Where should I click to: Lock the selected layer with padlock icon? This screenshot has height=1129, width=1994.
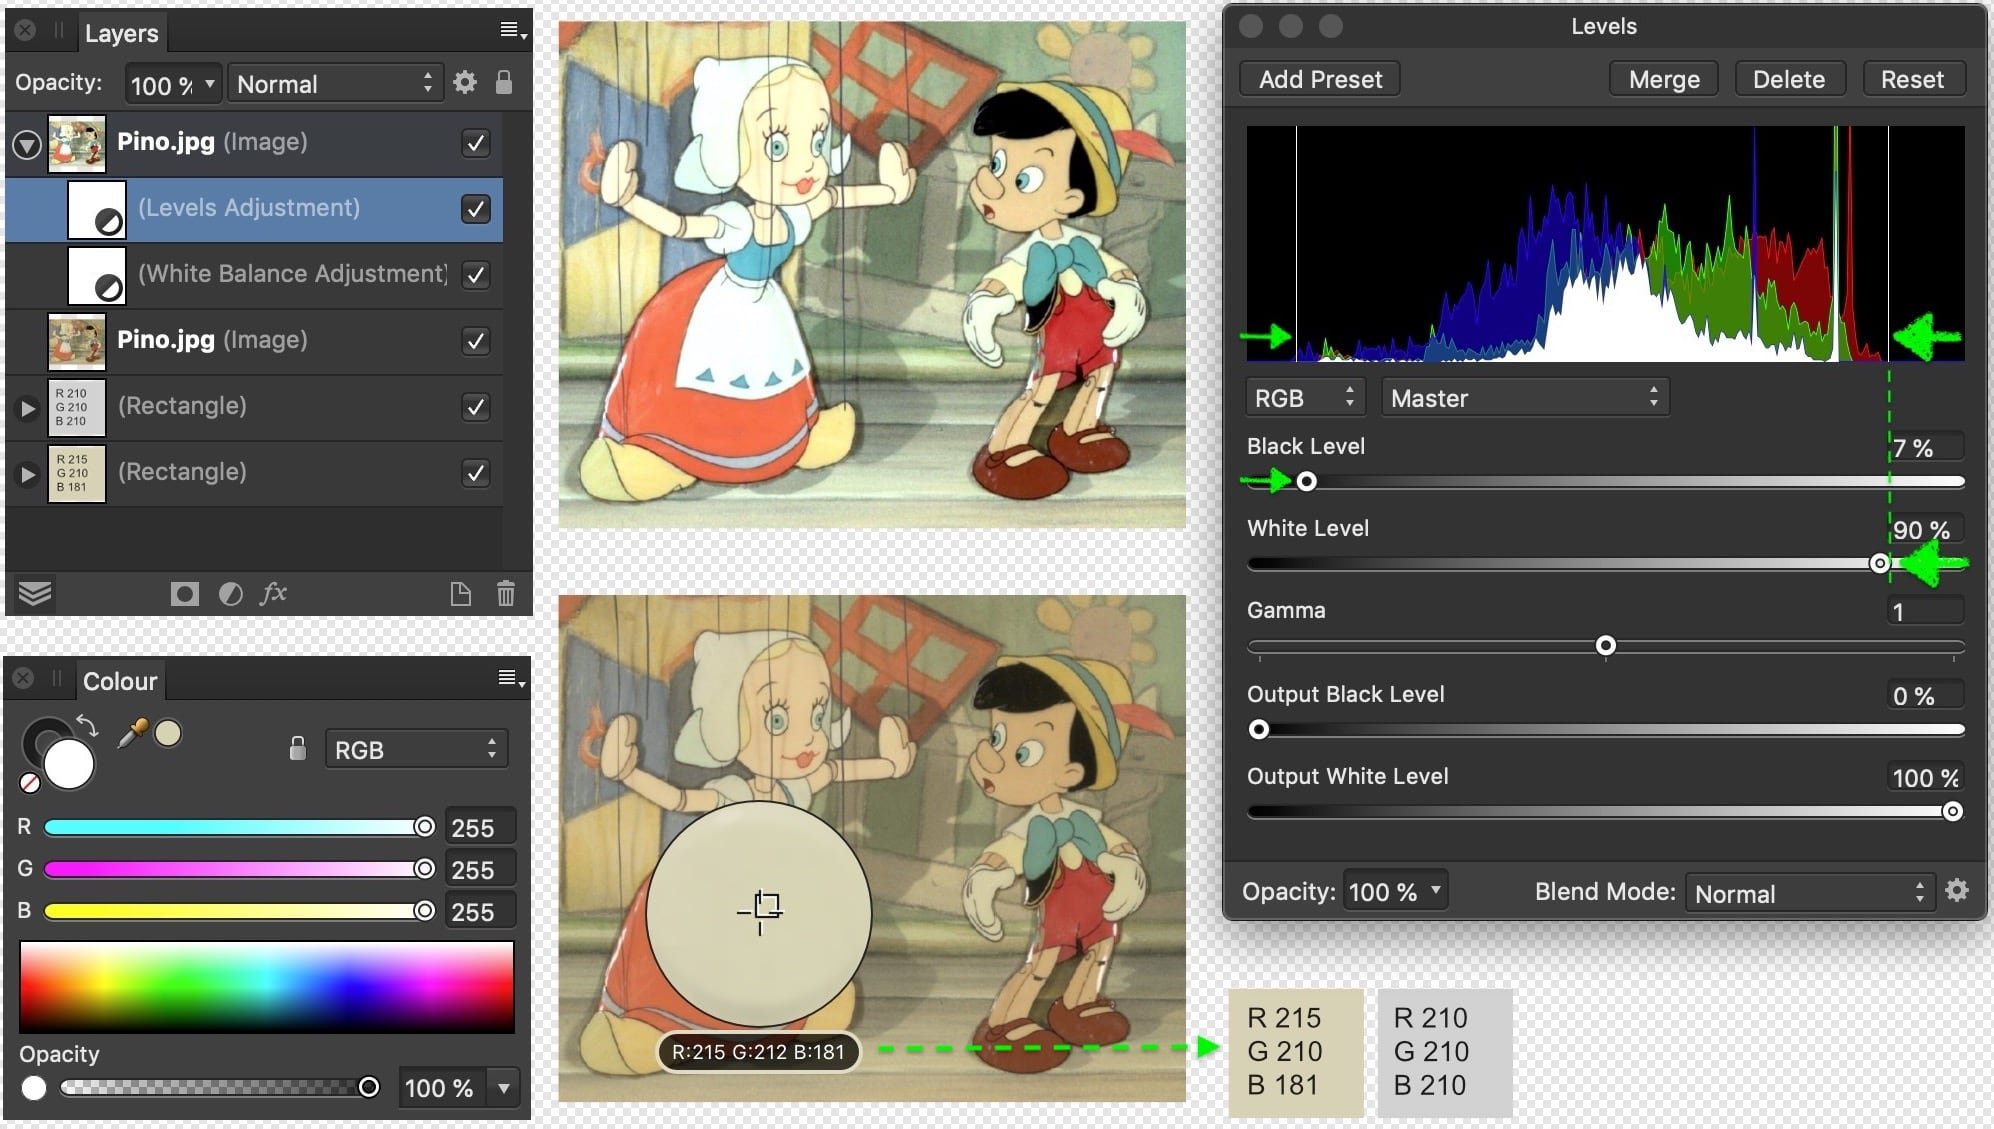click(x=504, y=82)
